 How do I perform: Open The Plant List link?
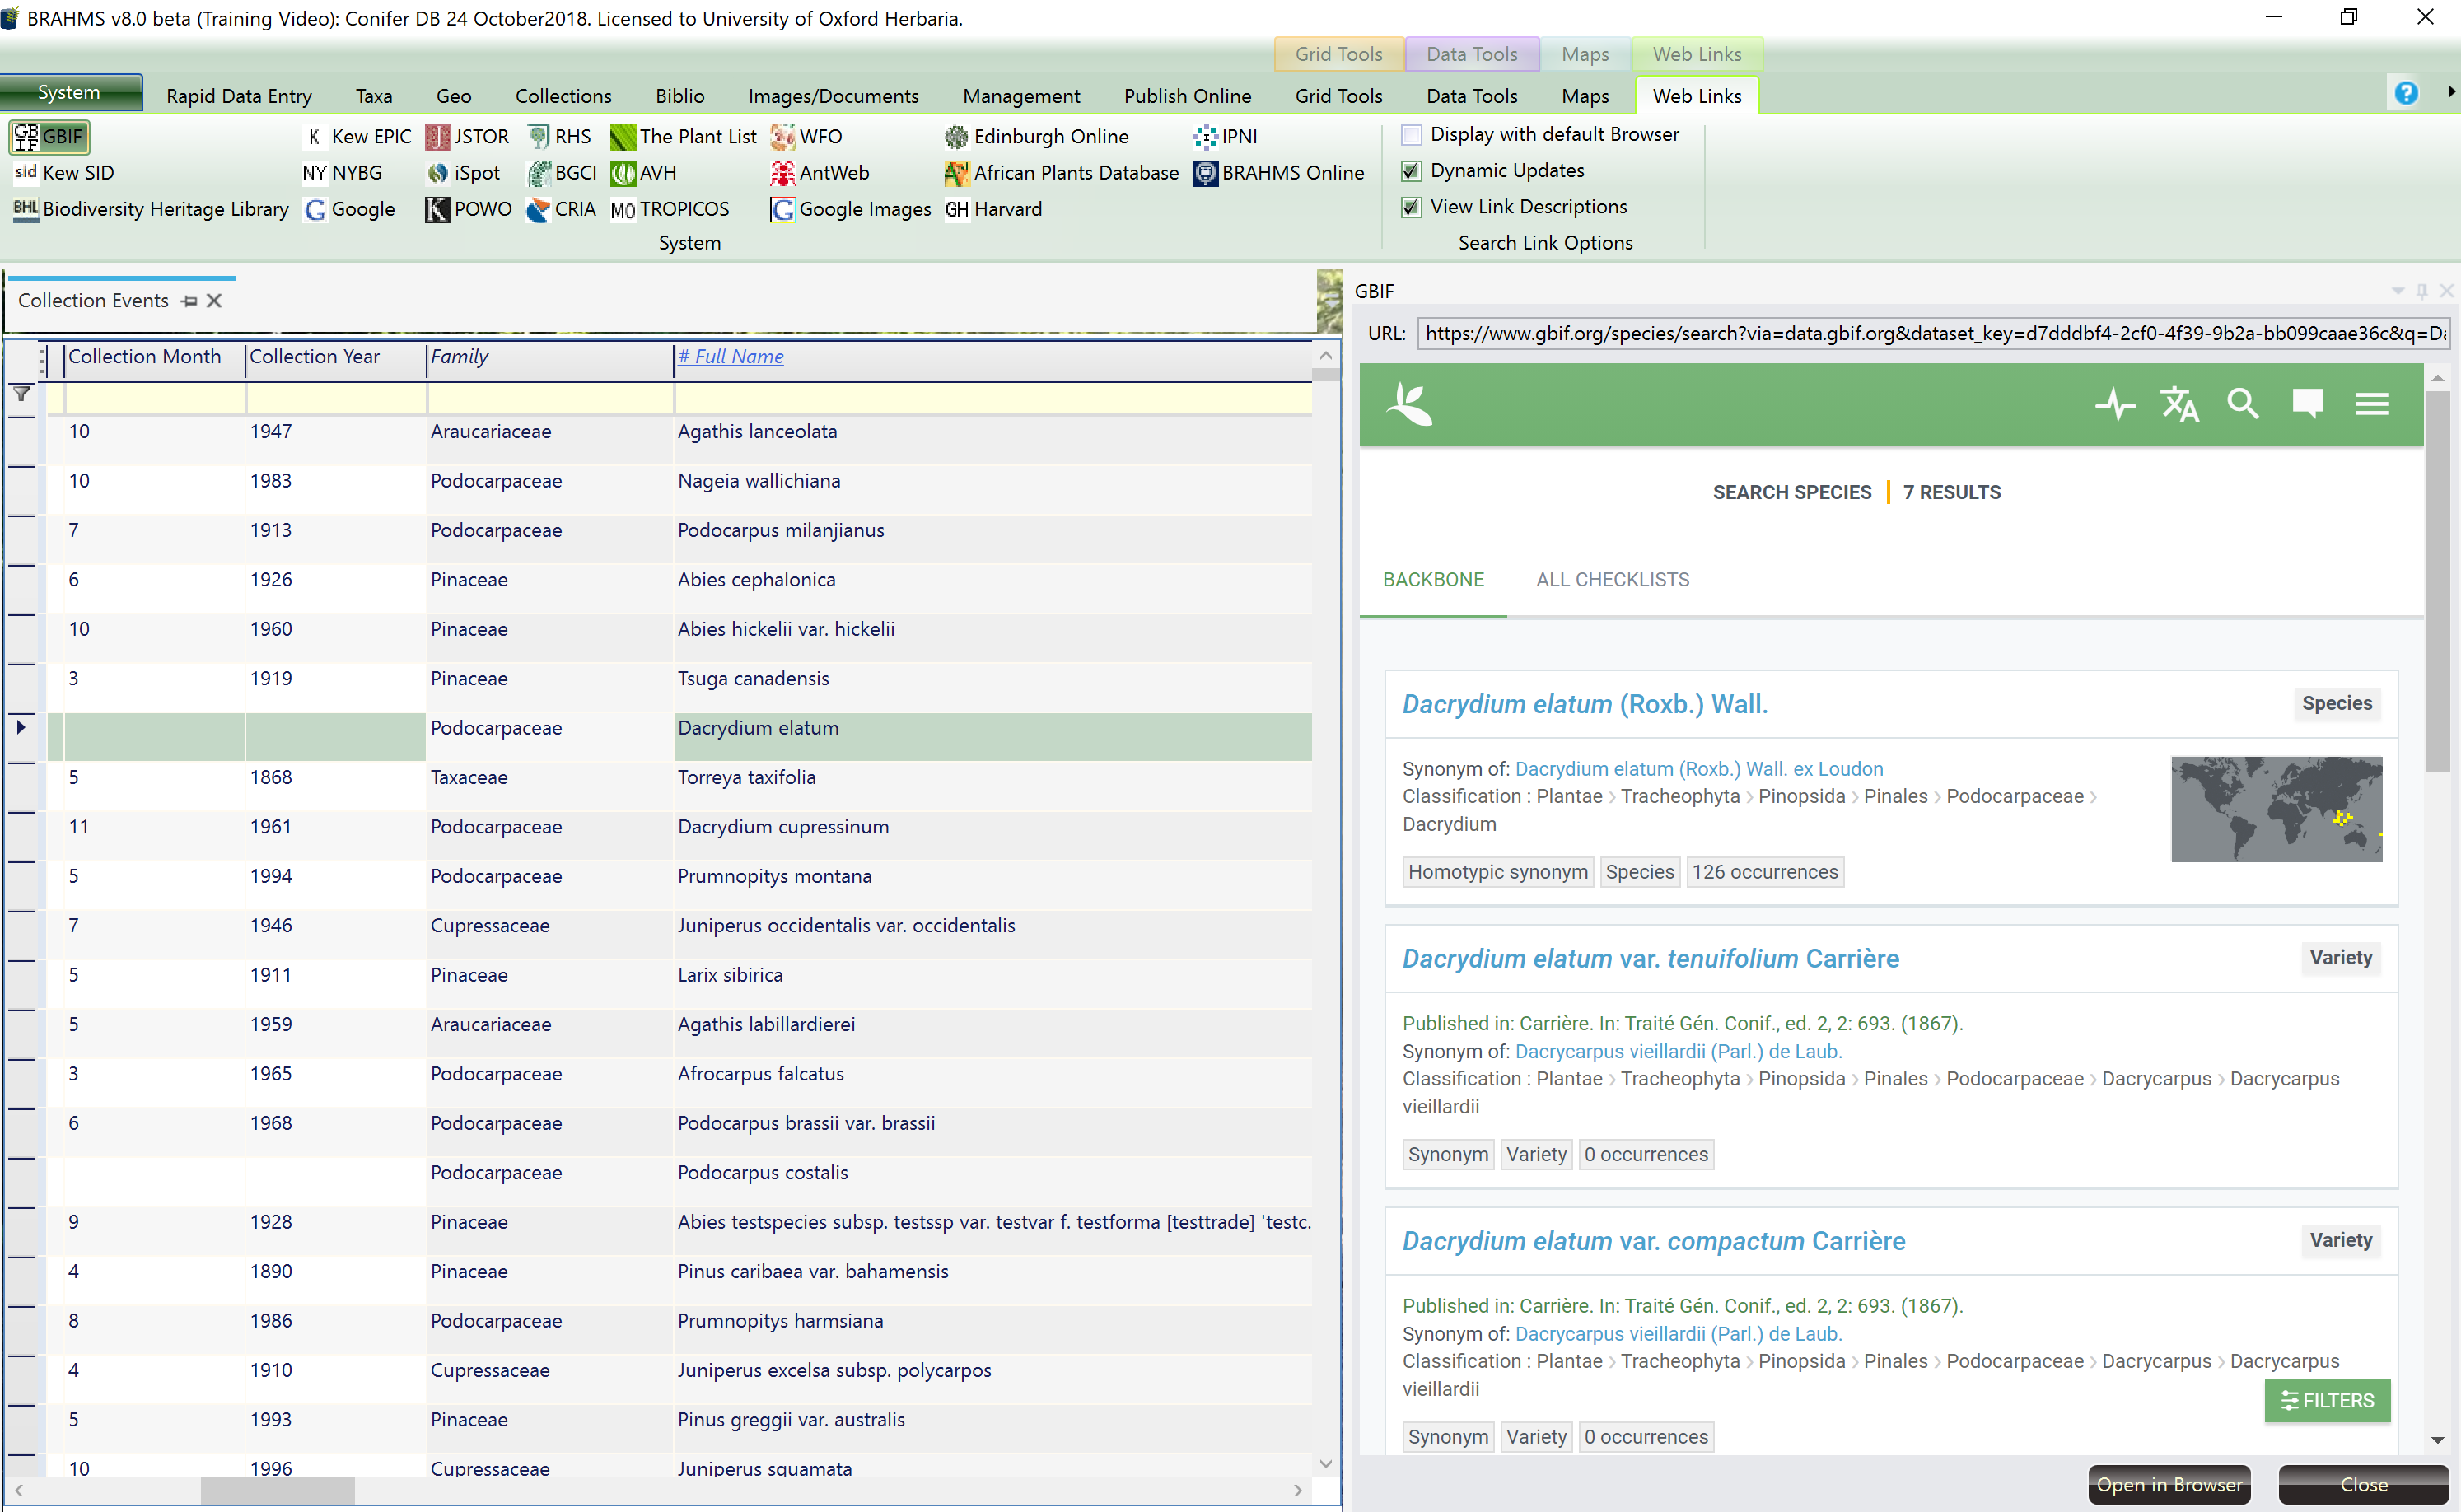pyautogui.click(x=684, y=137)
